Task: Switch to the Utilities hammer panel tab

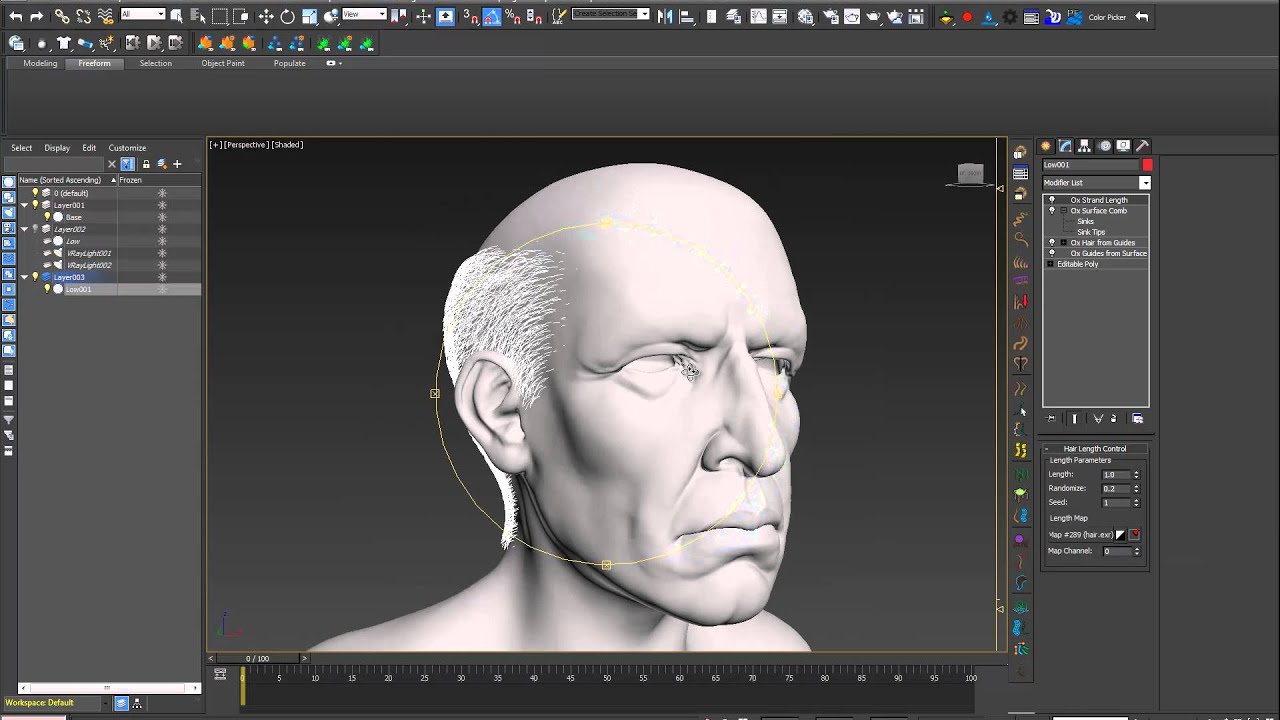Action: (x=1143, y=146)
